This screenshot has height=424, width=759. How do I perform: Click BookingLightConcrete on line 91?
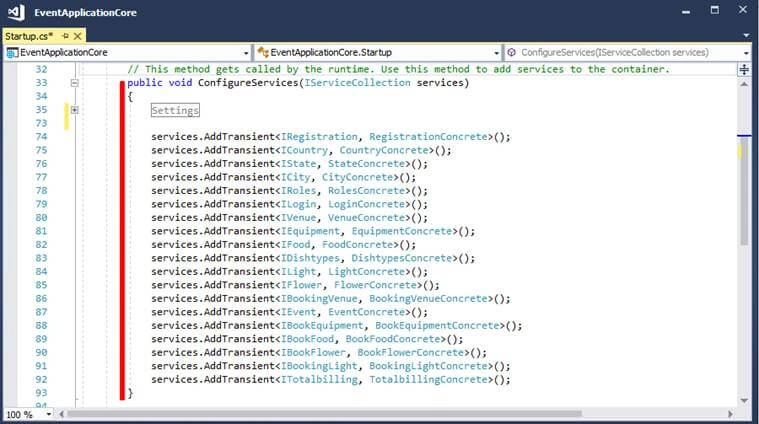428,366
